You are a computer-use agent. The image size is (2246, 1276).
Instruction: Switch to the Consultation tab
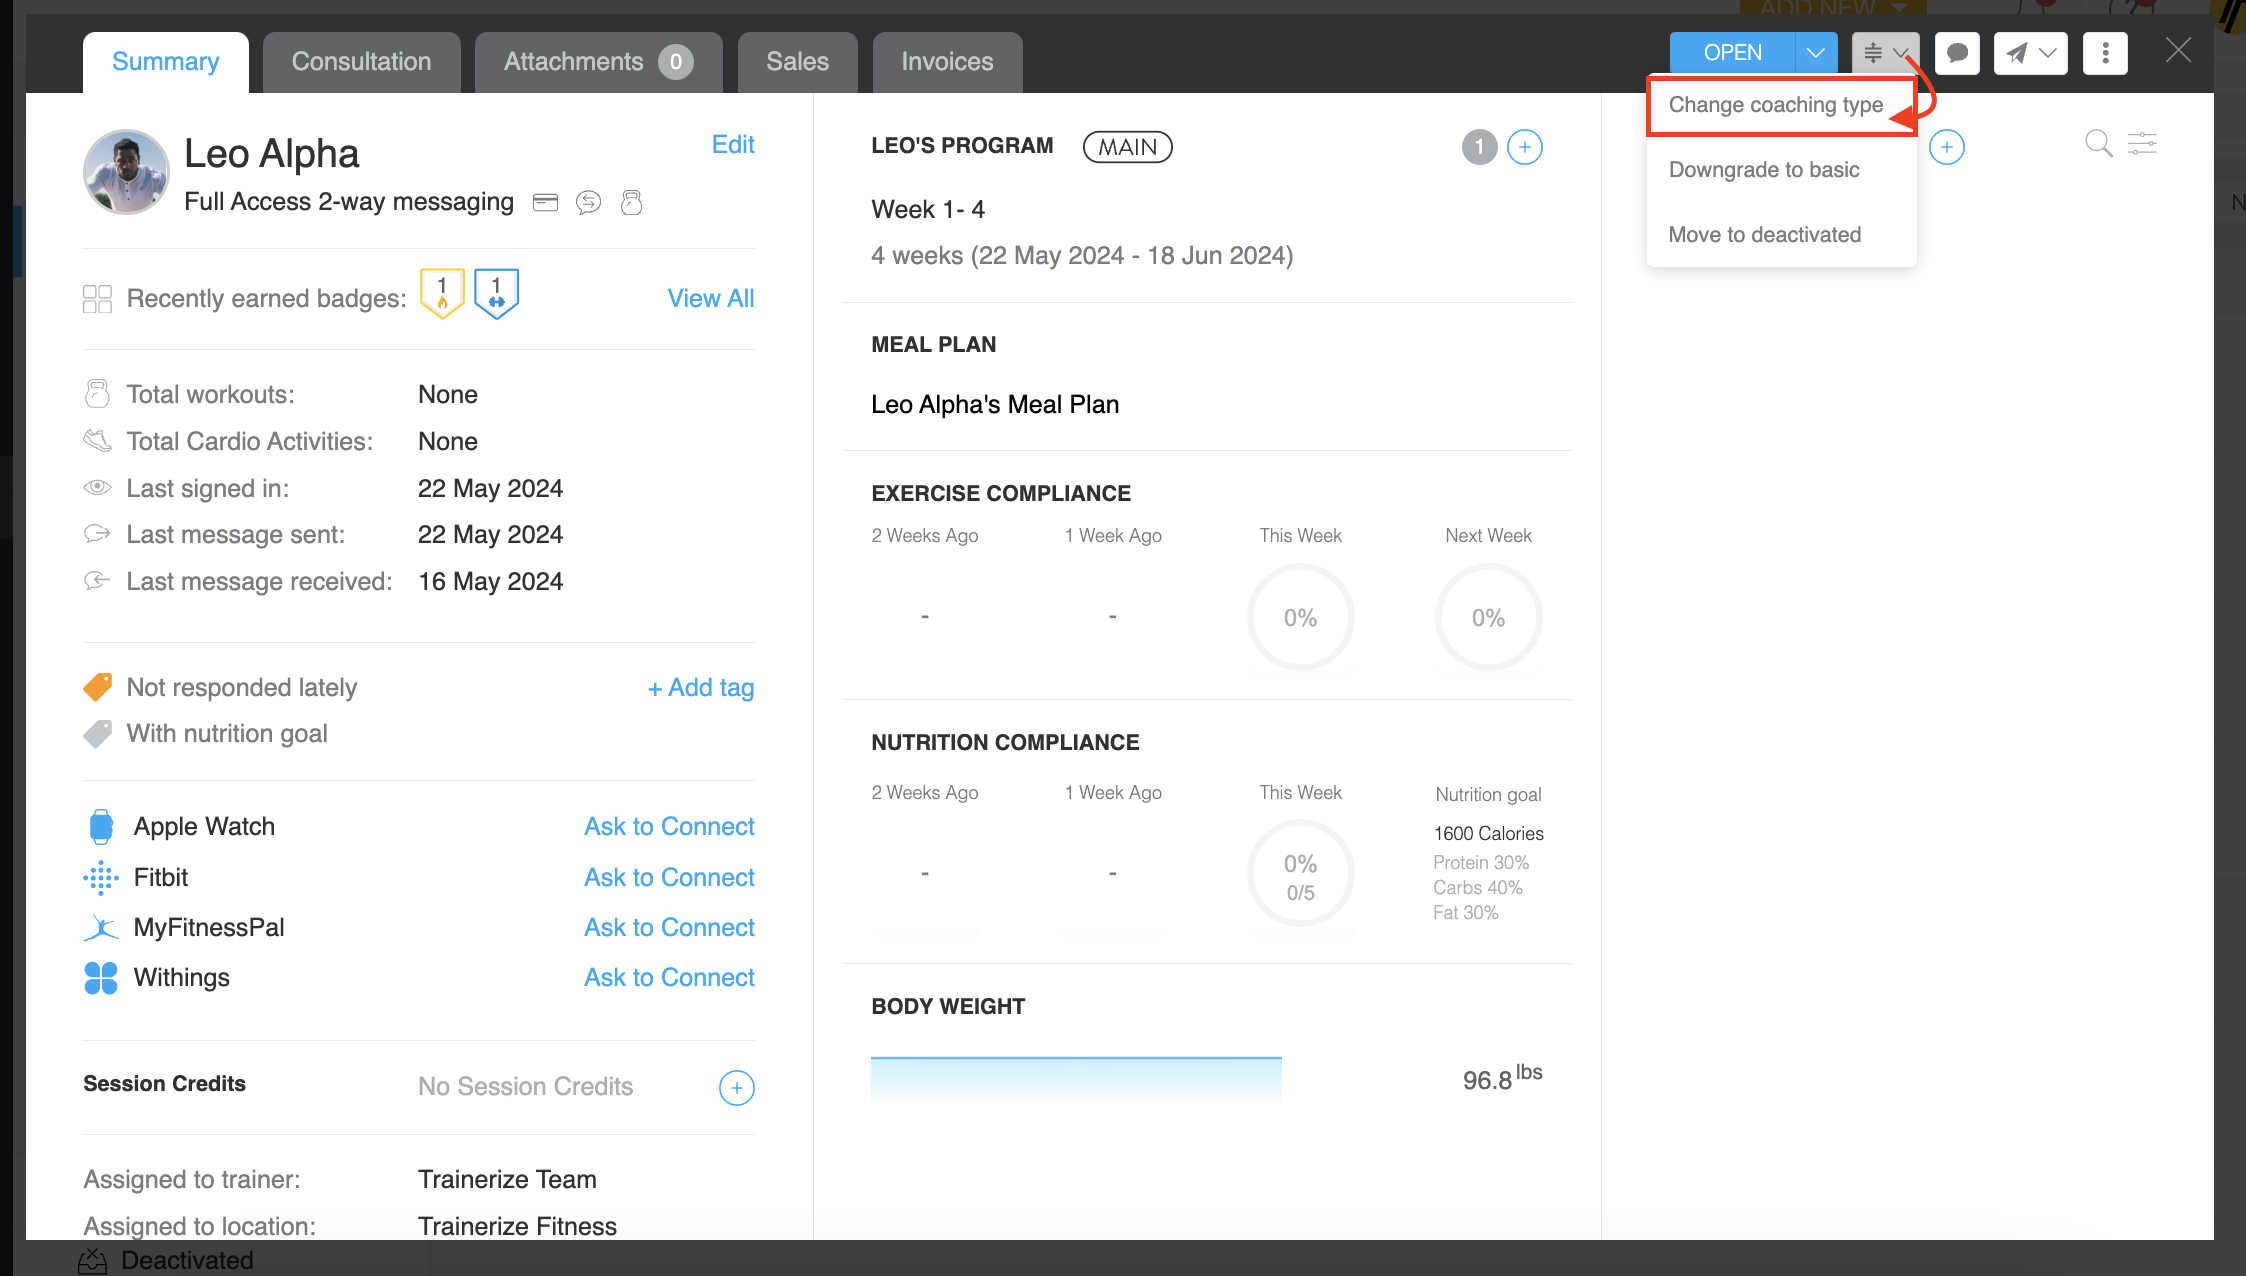(x=361, y=62)
